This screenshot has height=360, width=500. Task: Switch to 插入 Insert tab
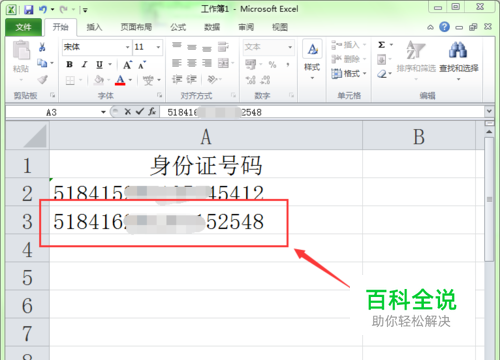point(94,27)
